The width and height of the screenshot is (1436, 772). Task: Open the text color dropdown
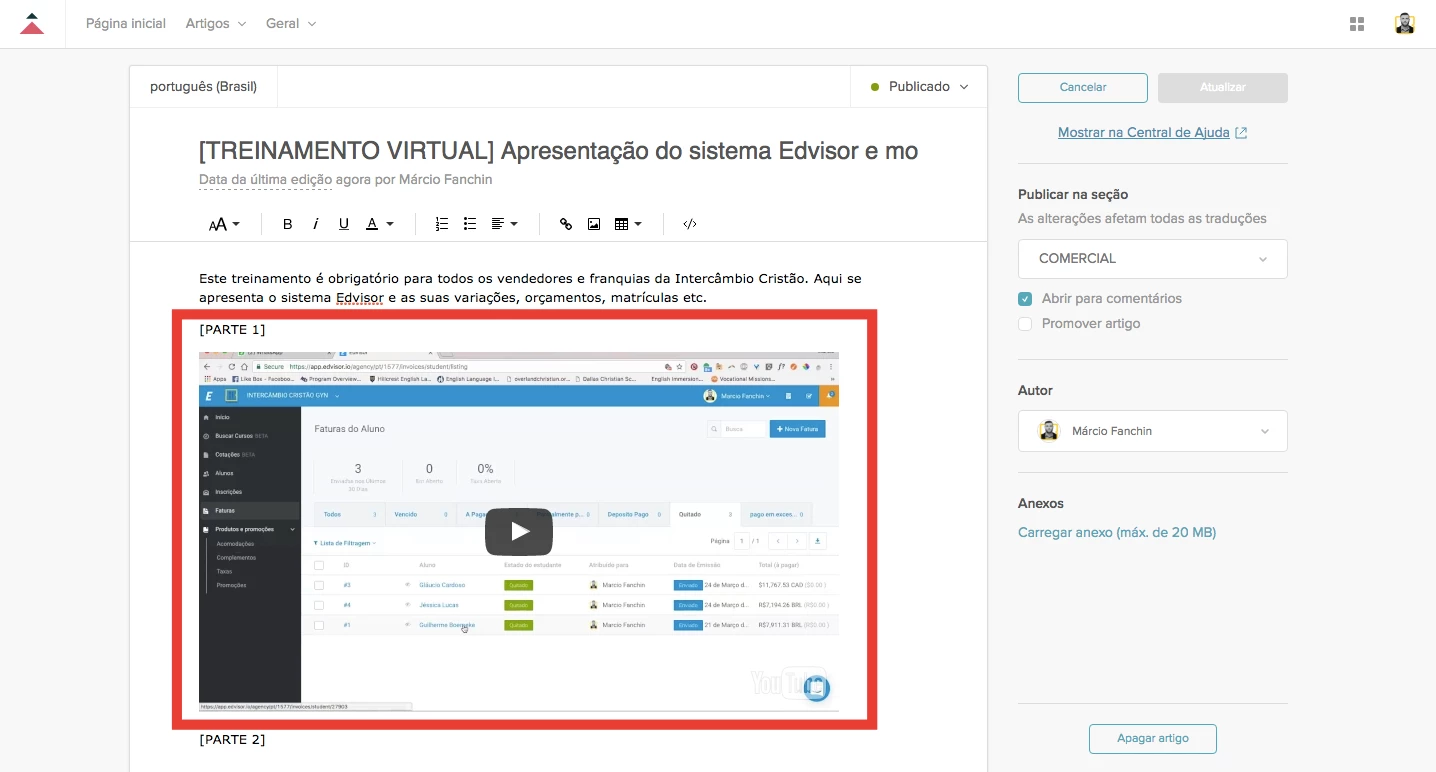coord(379,224)
